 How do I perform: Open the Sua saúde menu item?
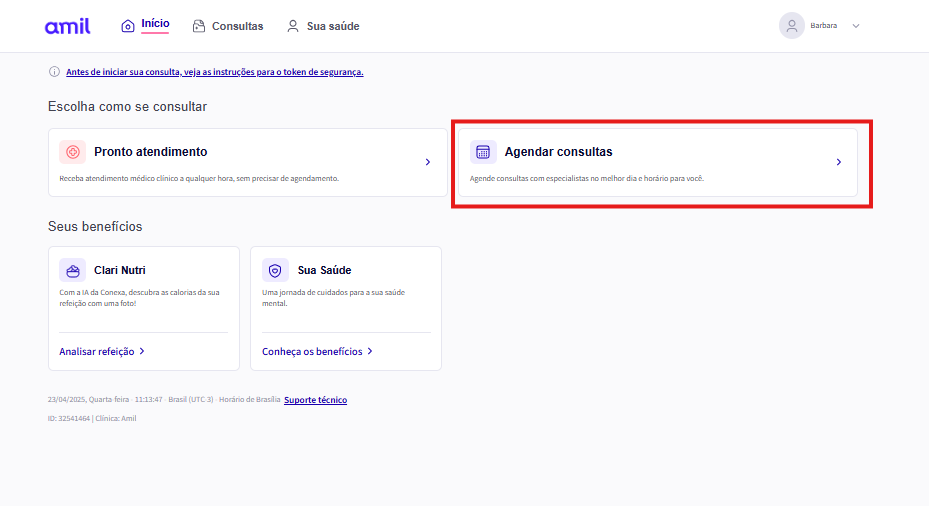click(x=333, y=26)
